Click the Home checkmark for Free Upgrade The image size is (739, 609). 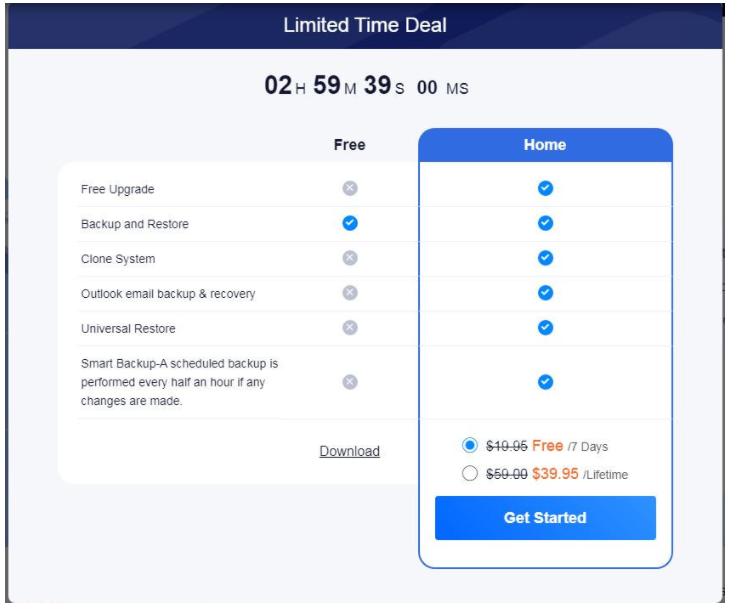pos(545,188)
